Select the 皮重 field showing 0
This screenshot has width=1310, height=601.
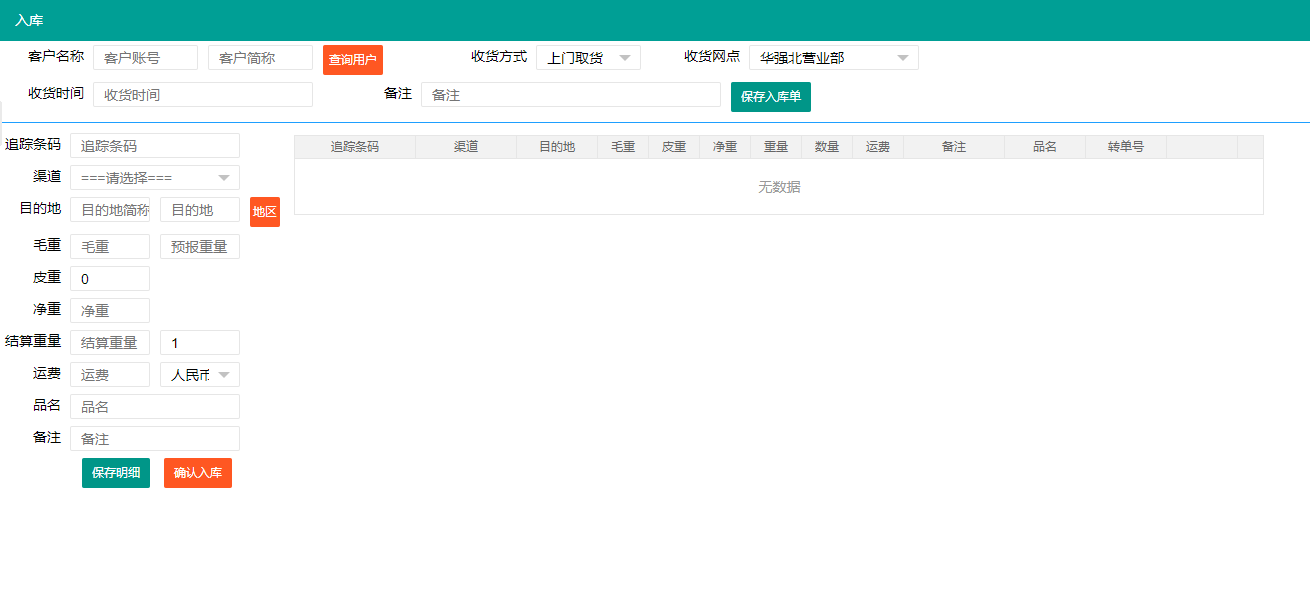click(x=110, y=279)
